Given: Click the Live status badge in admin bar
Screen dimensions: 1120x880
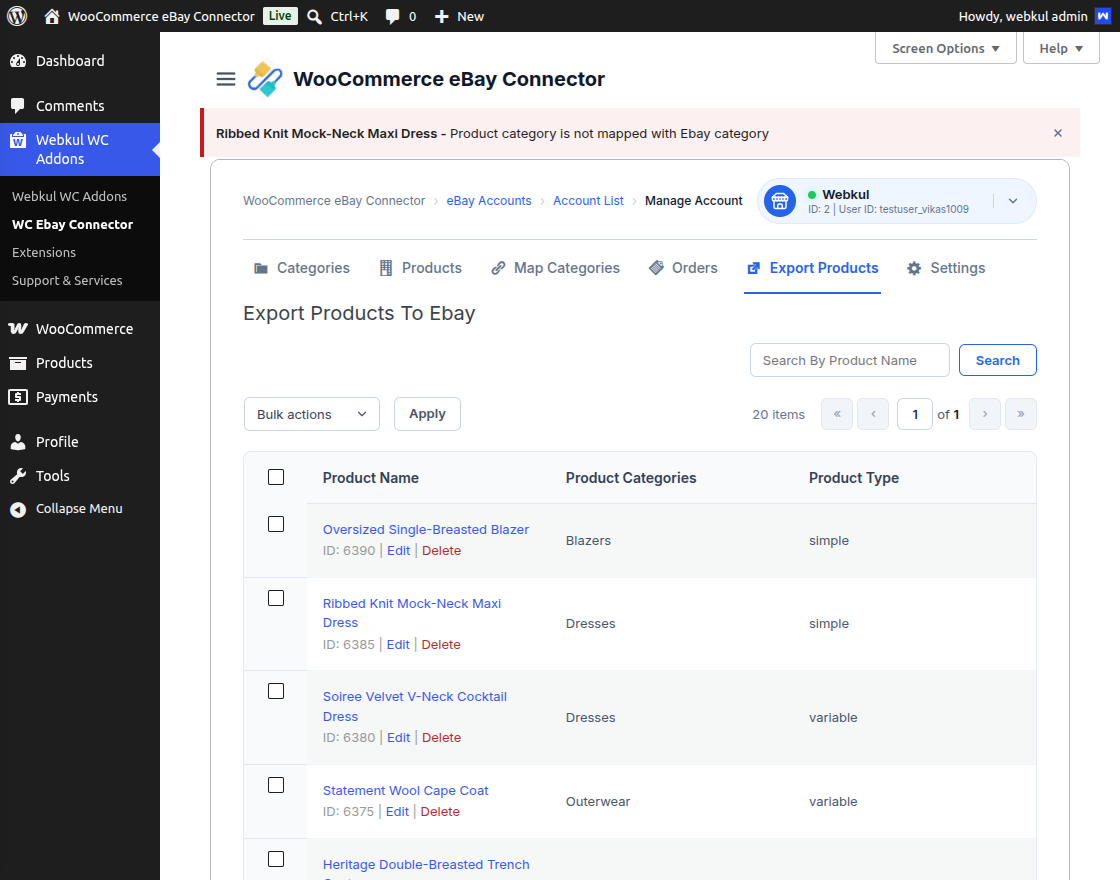Looking at the screenshot, I should (x=280, y=16).
